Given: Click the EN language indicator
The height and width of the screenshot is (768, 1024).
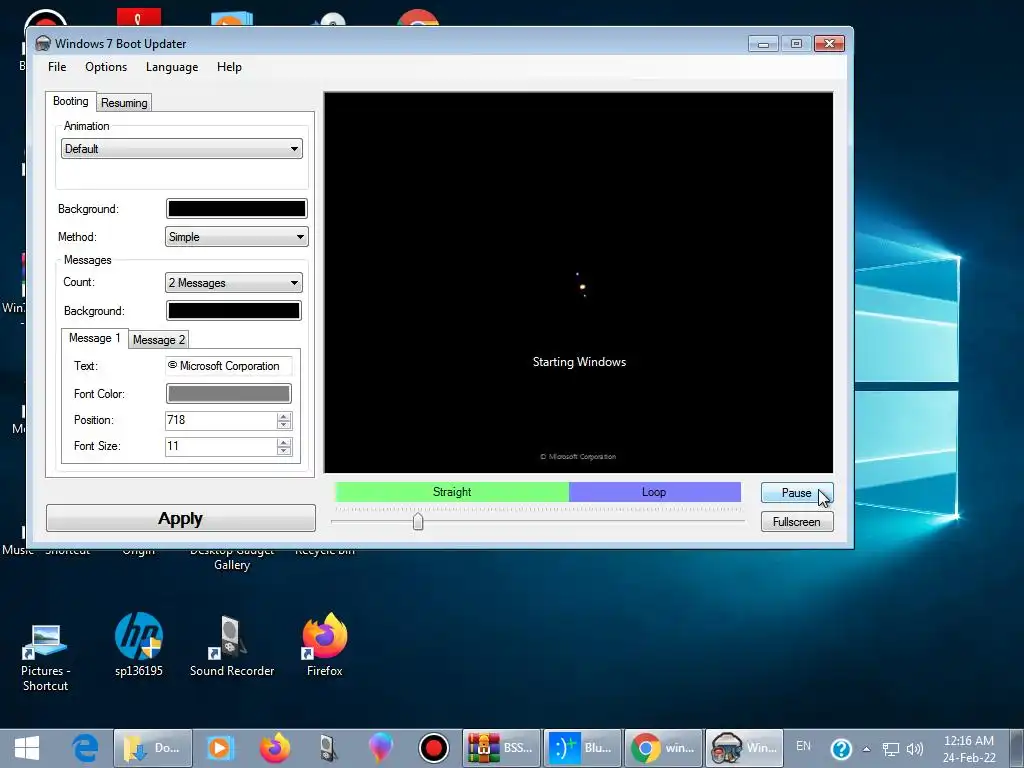Looking at the screenshot, I should click(803, 746).
